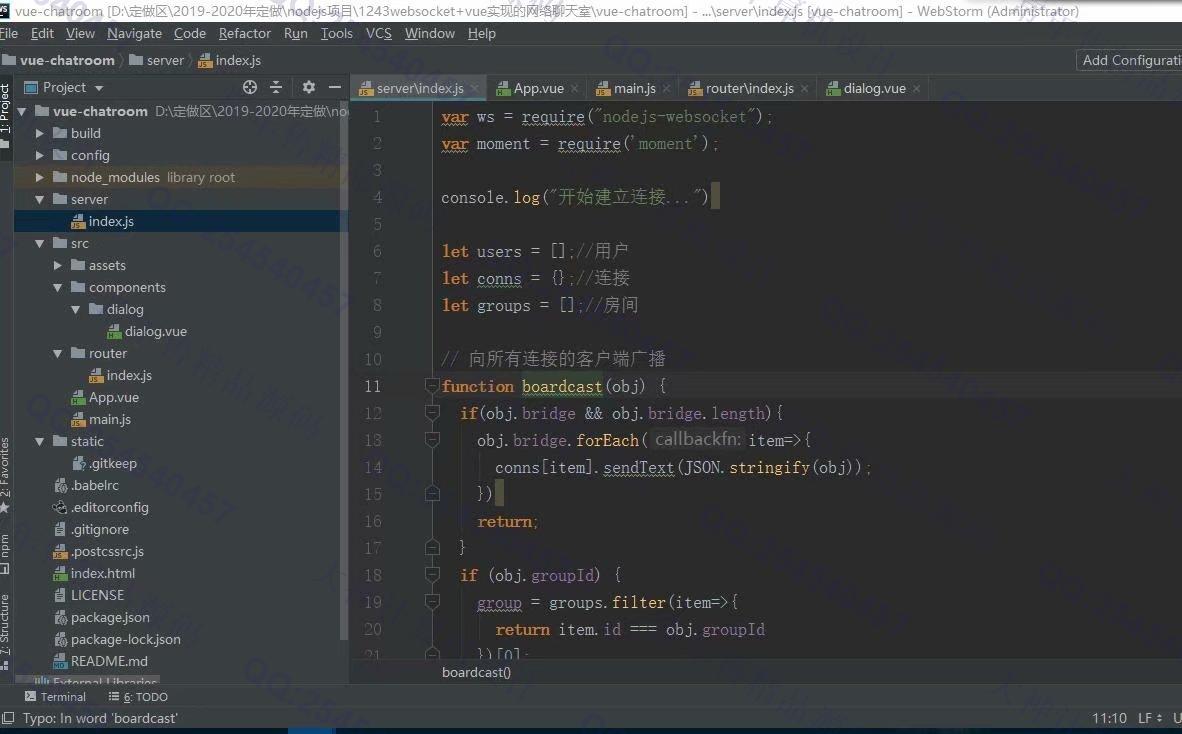Select main.js under src in tree
This screenshot has height=734, width=1182.
tap(110, 420)
